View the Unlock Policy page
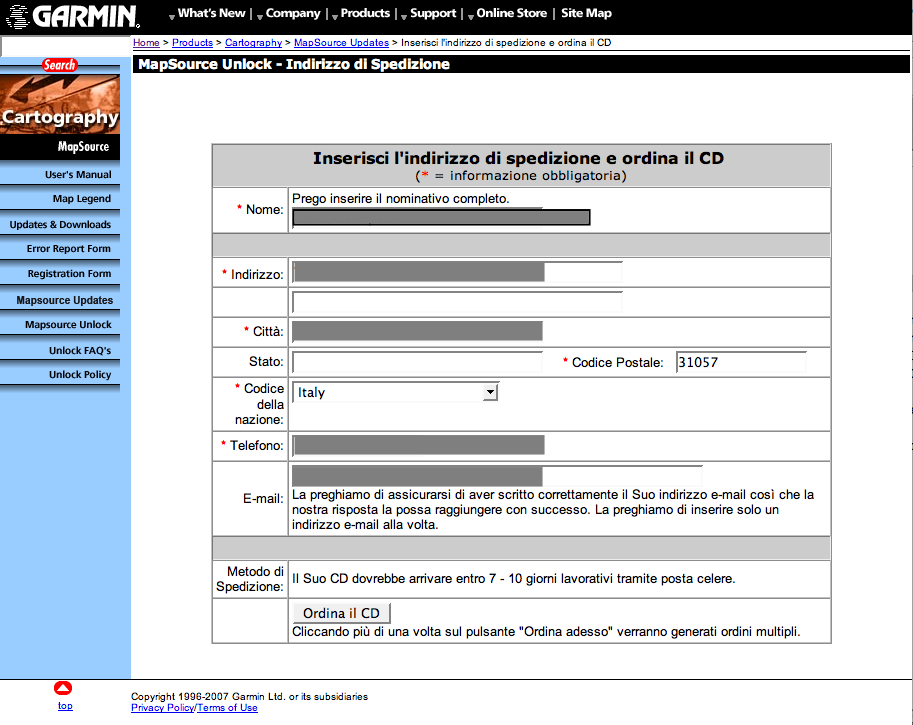The width and height of the screenshot is (913, 725). click(80, 375)
